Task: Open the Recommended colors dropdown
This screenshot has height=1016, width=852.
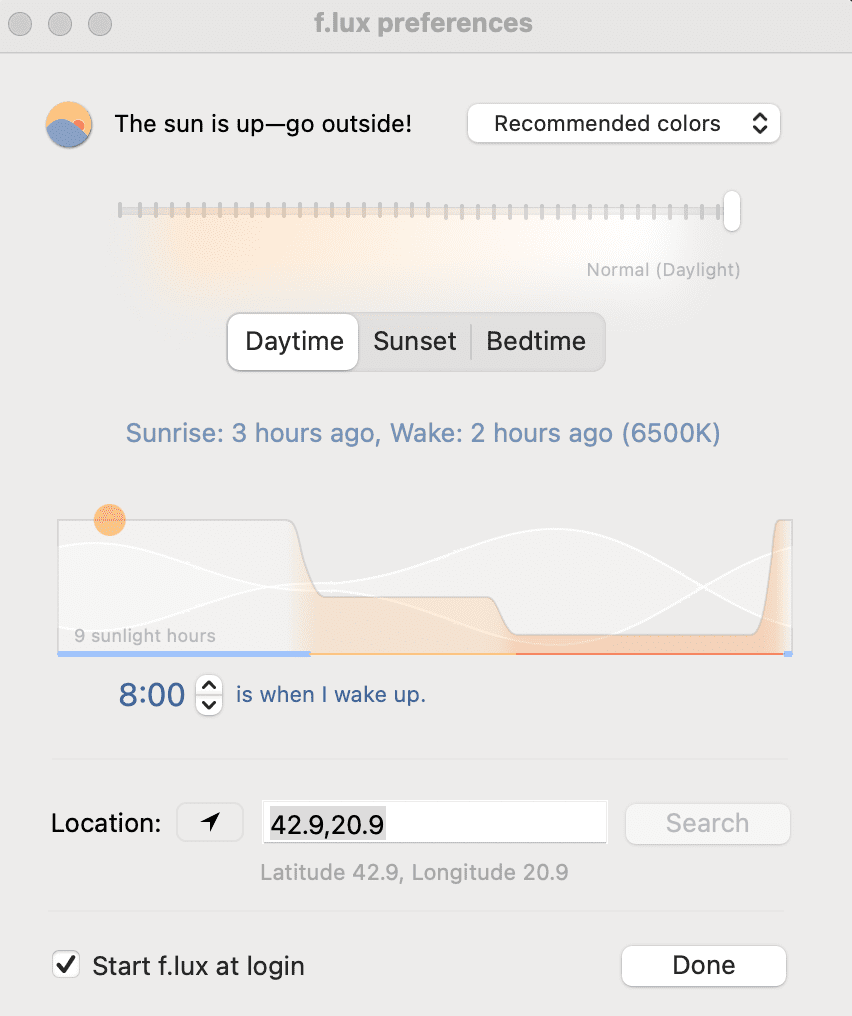Action: pos(624,124)
